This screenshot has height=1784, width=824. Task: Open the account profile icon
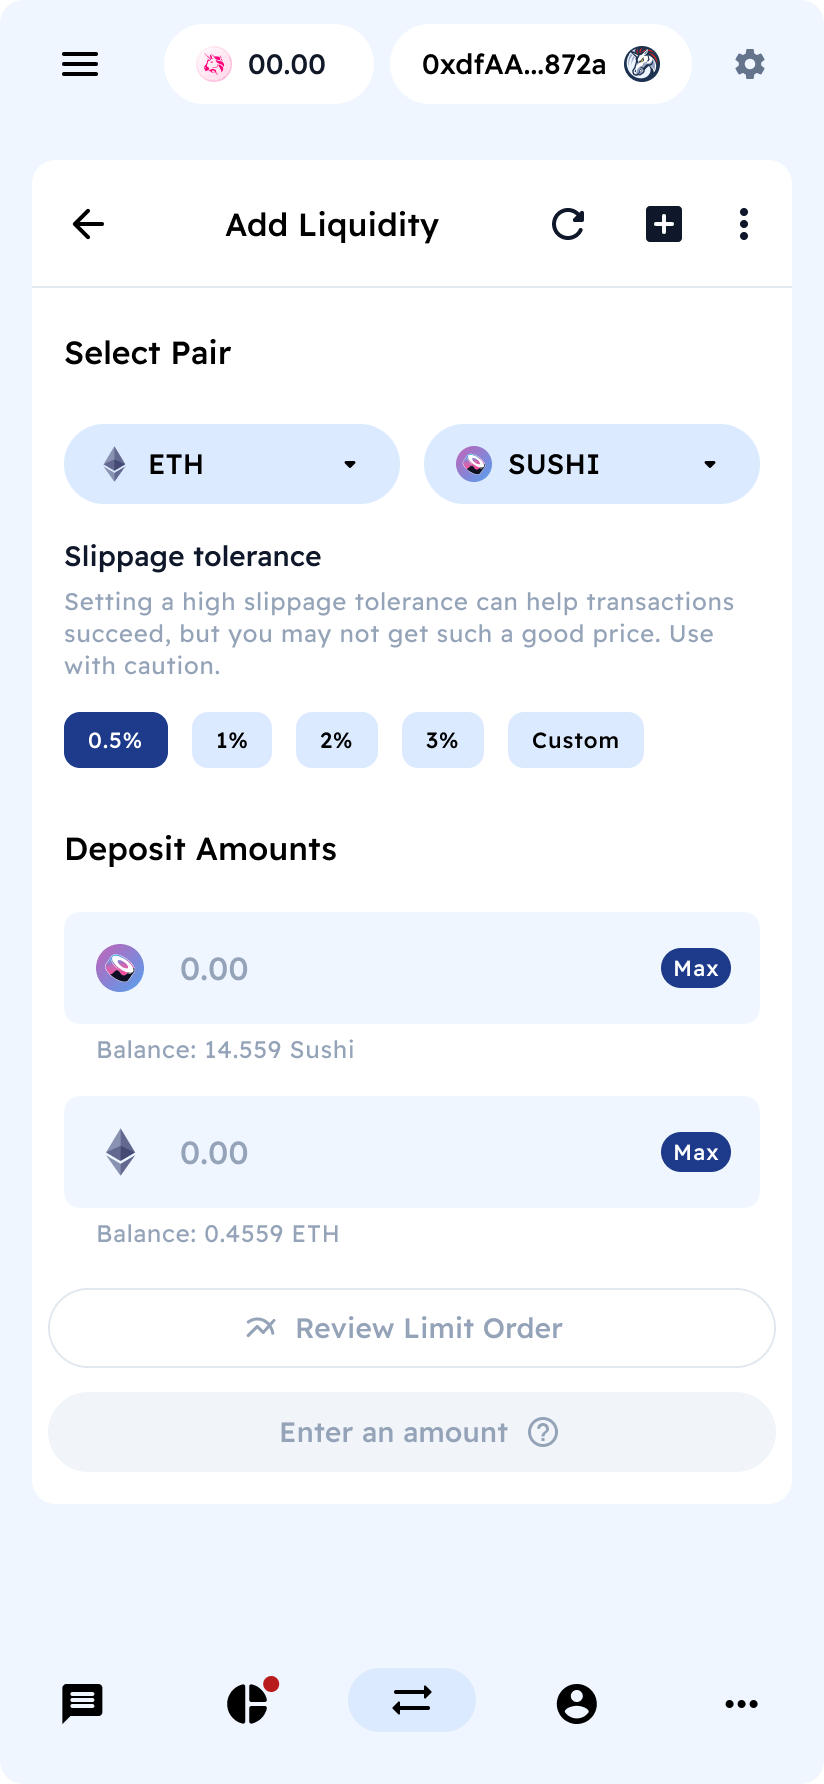(576, 1702)
